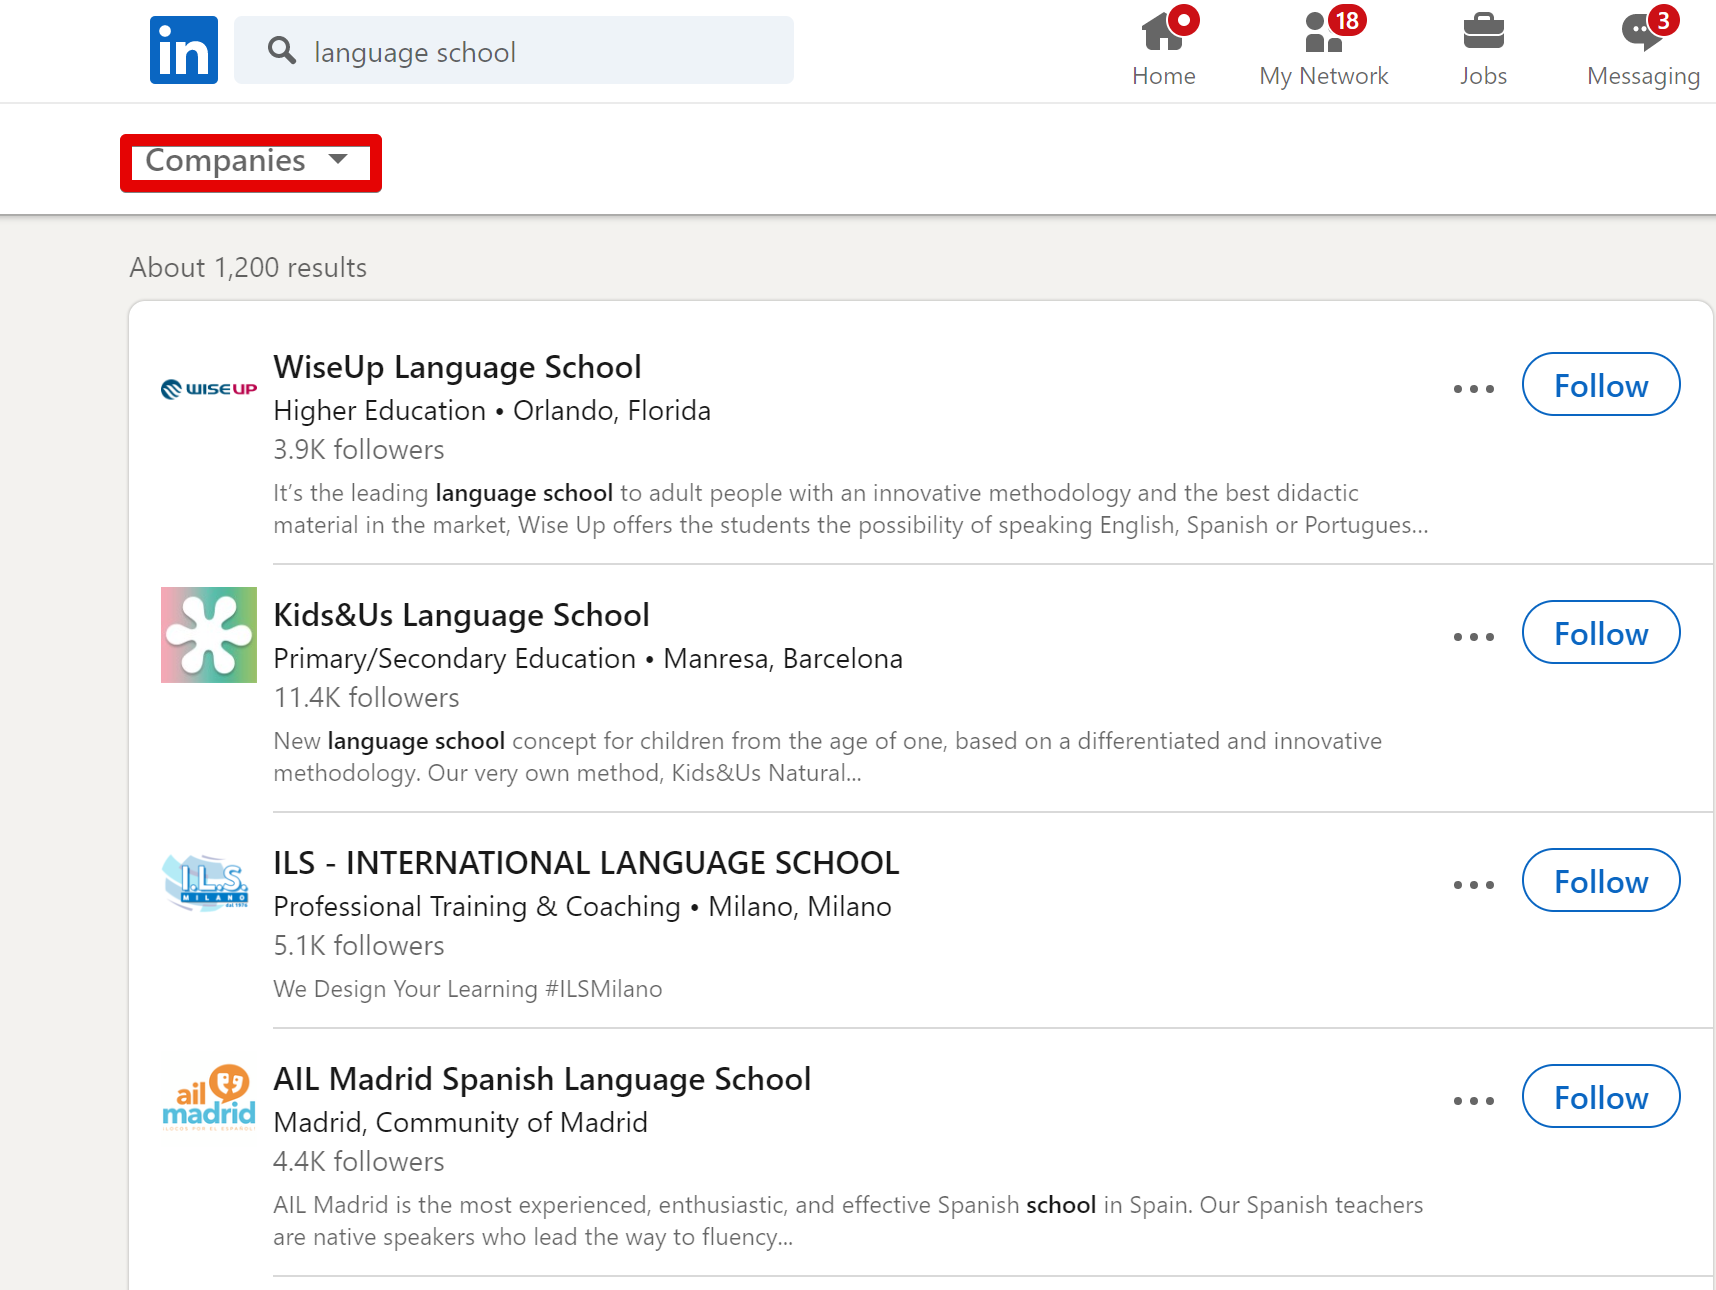The height and width of the screenshot is (1290, 1716).
Task: Click 'Professional Training & Coaching • Milano, Milano'
Action: pyautogui.click(x=582, y=907)
